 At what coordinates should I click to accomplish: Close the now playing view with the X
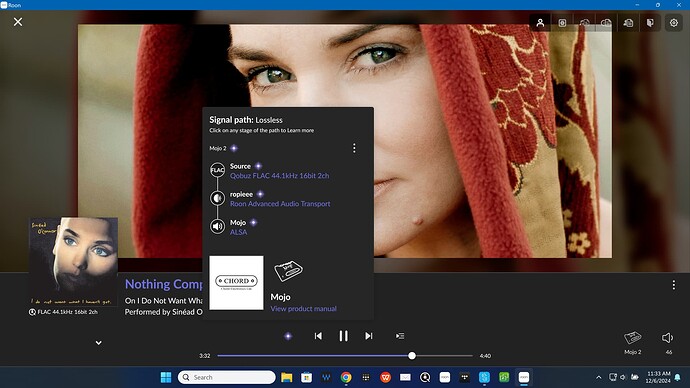tap(18, 22)
